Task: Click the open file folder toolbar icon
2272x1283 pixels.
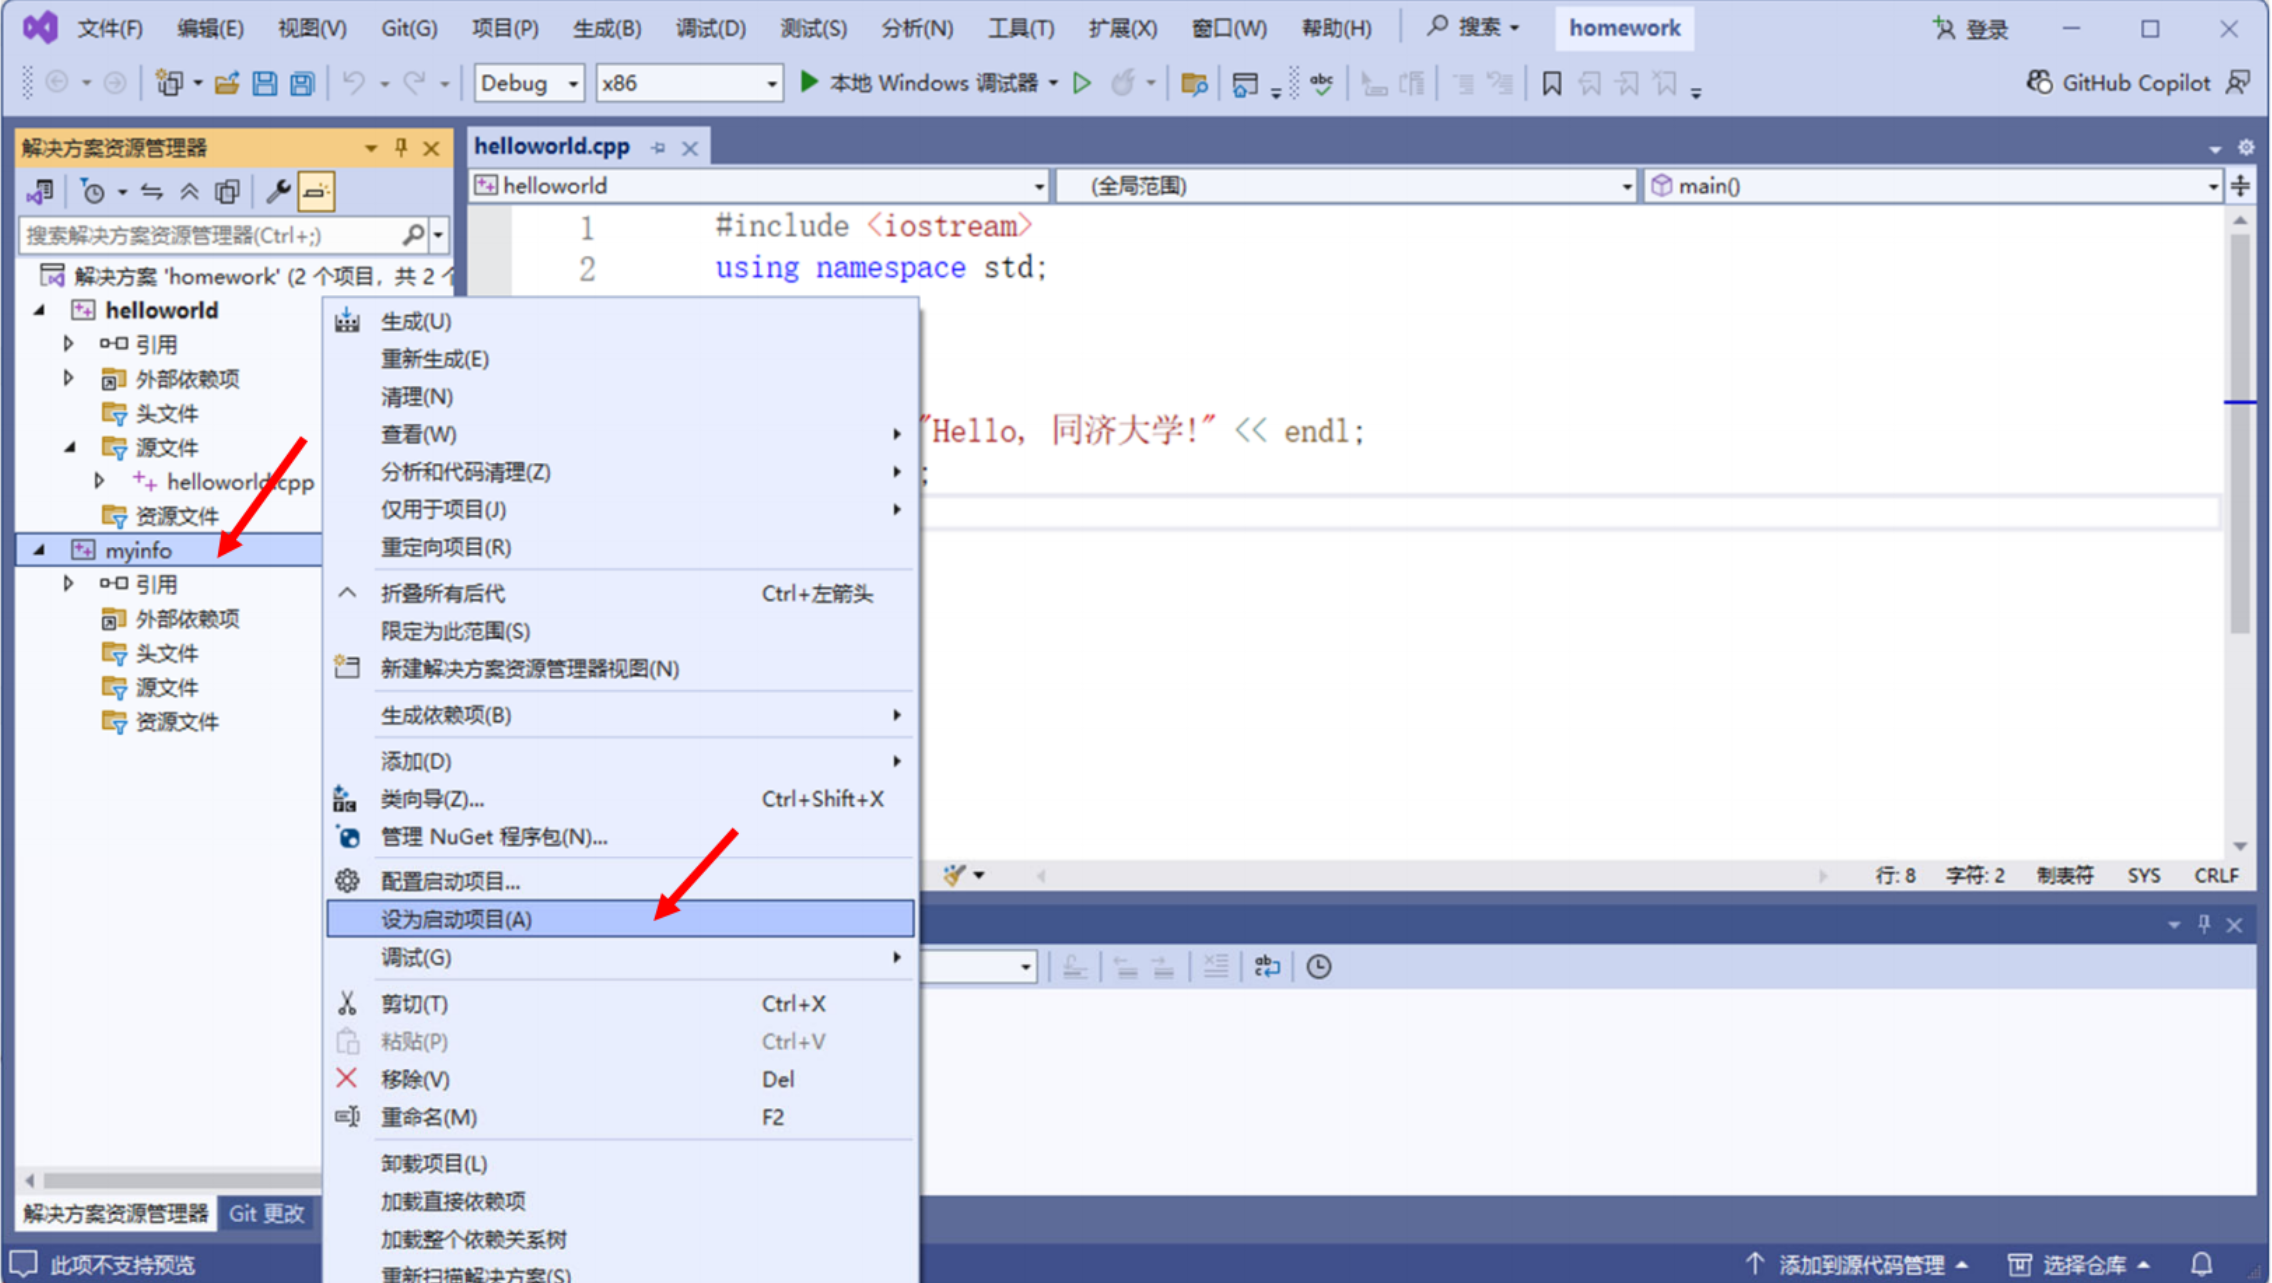Action: [x=227, y=83]
